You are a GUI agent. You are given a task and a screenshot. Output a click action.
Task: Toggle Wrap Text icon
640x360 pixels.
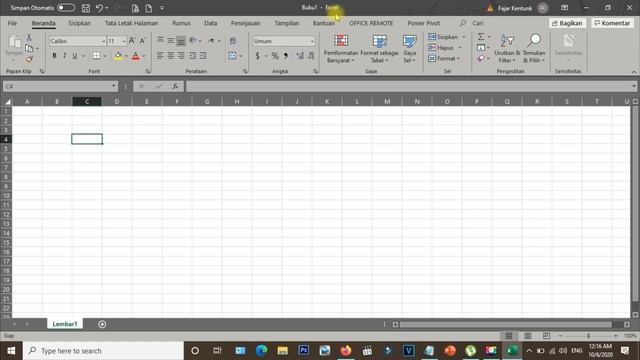pyautogui.click(x=233, y=41)
